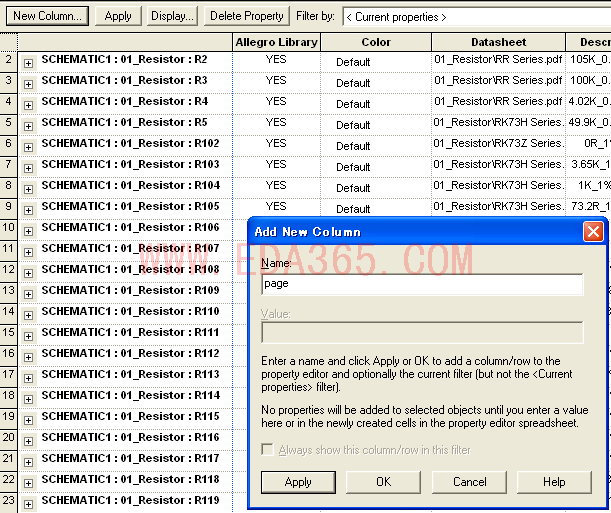The width and height of the screenshot is (611, 513).
Task: Expand the row for 01_Resistor : R115
Action: tap(28, 421)
